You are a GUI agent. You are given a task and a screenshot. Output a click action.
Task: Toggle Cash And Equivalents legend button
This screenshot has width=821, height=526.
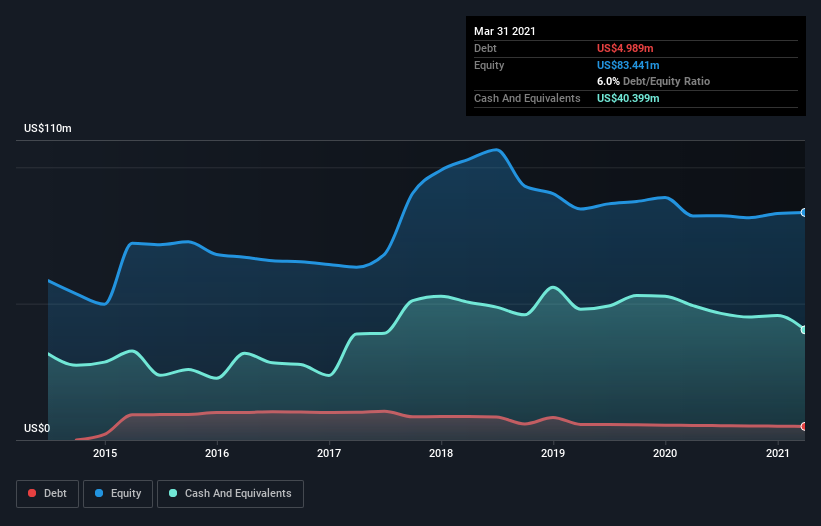(230, 494)
